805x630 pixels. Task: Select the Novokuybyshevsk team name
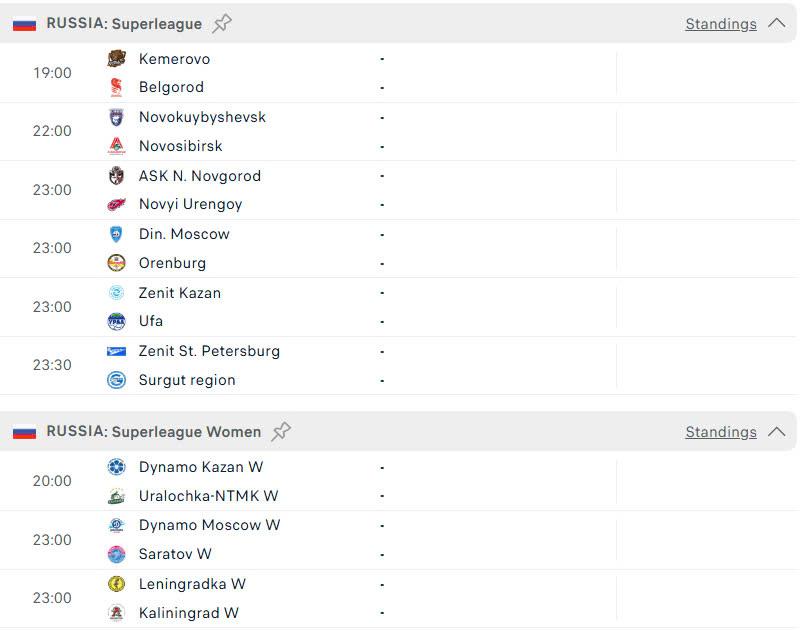click(x=202, y=117)
